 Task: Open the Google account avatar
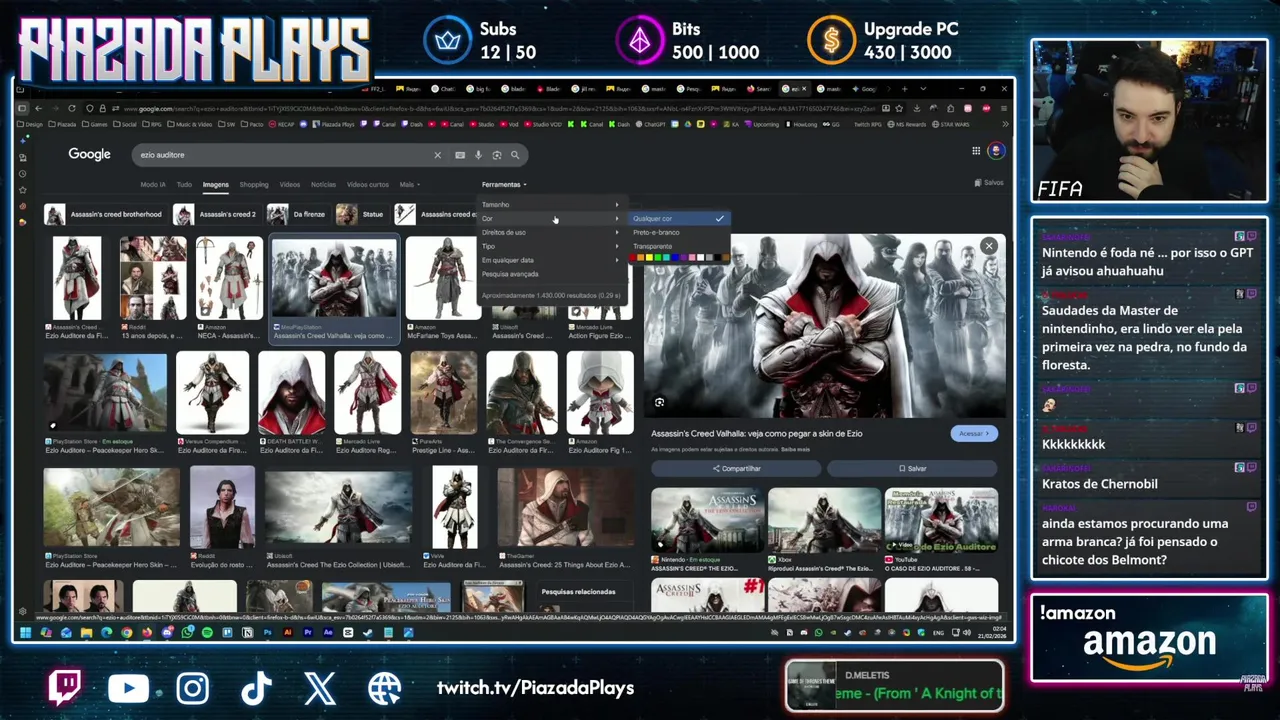996,151
